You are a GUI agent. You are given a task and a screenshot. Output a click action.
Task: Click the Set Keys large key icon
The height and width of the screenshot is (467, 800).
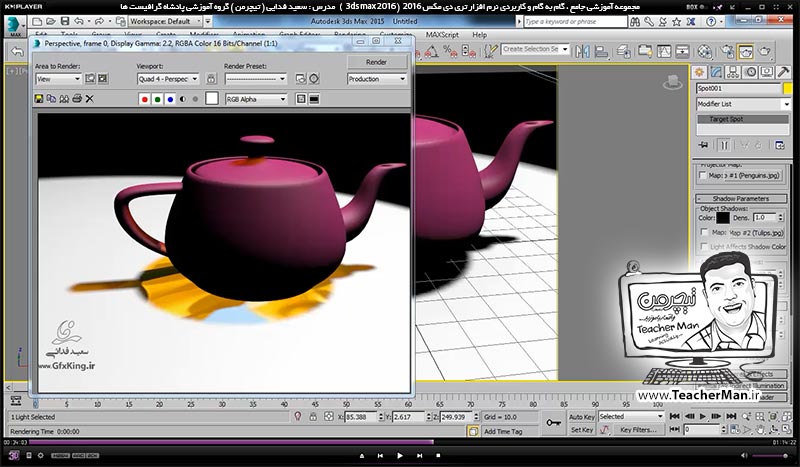point(554,423)
